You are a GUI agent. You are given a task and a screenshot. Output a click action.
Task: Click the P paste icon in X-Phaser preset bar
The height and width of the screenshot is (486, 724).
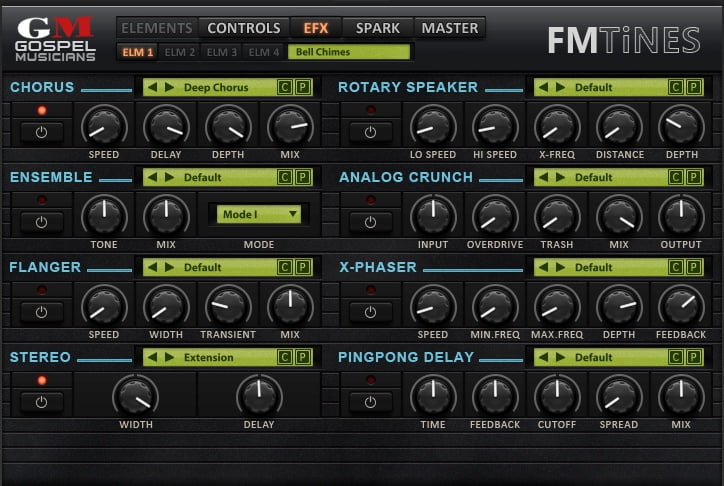[694, 267]
